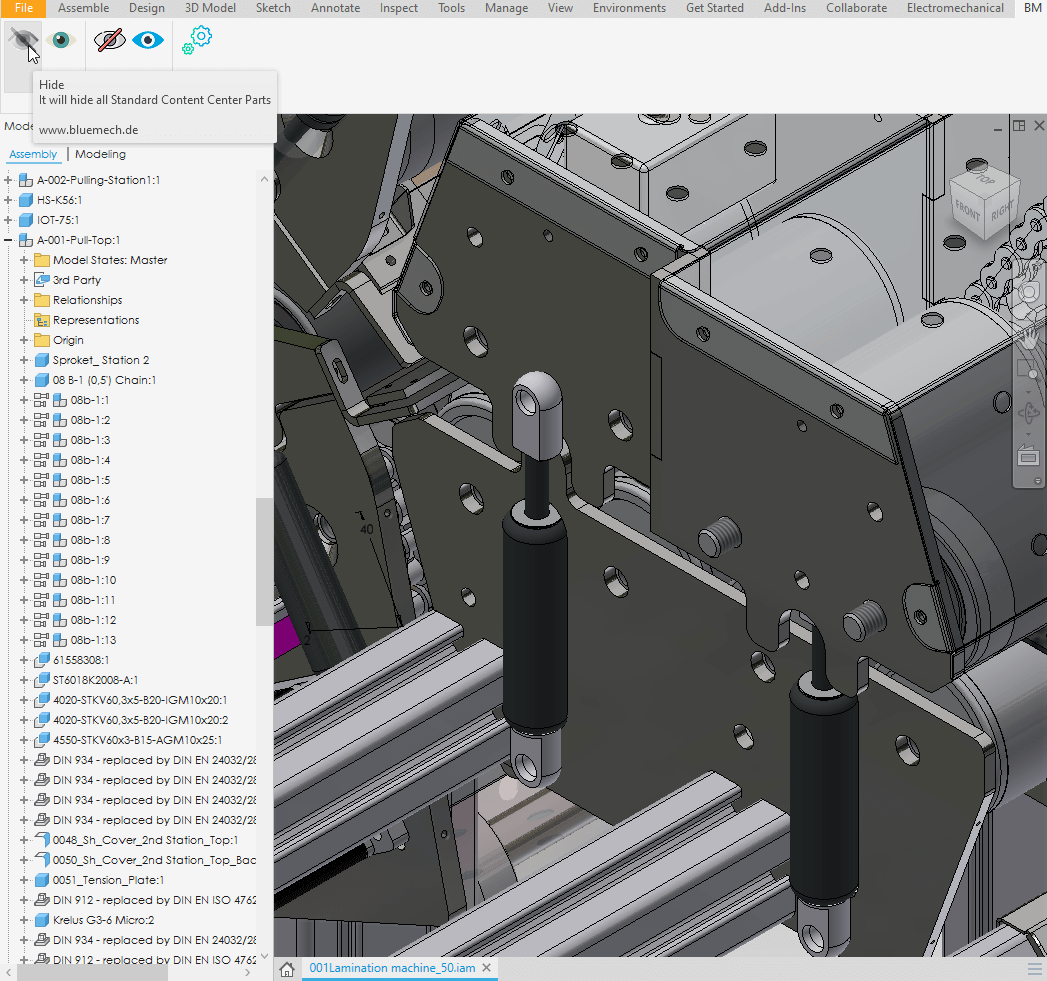Open the Assemble ribbon tab

point(84,8)
